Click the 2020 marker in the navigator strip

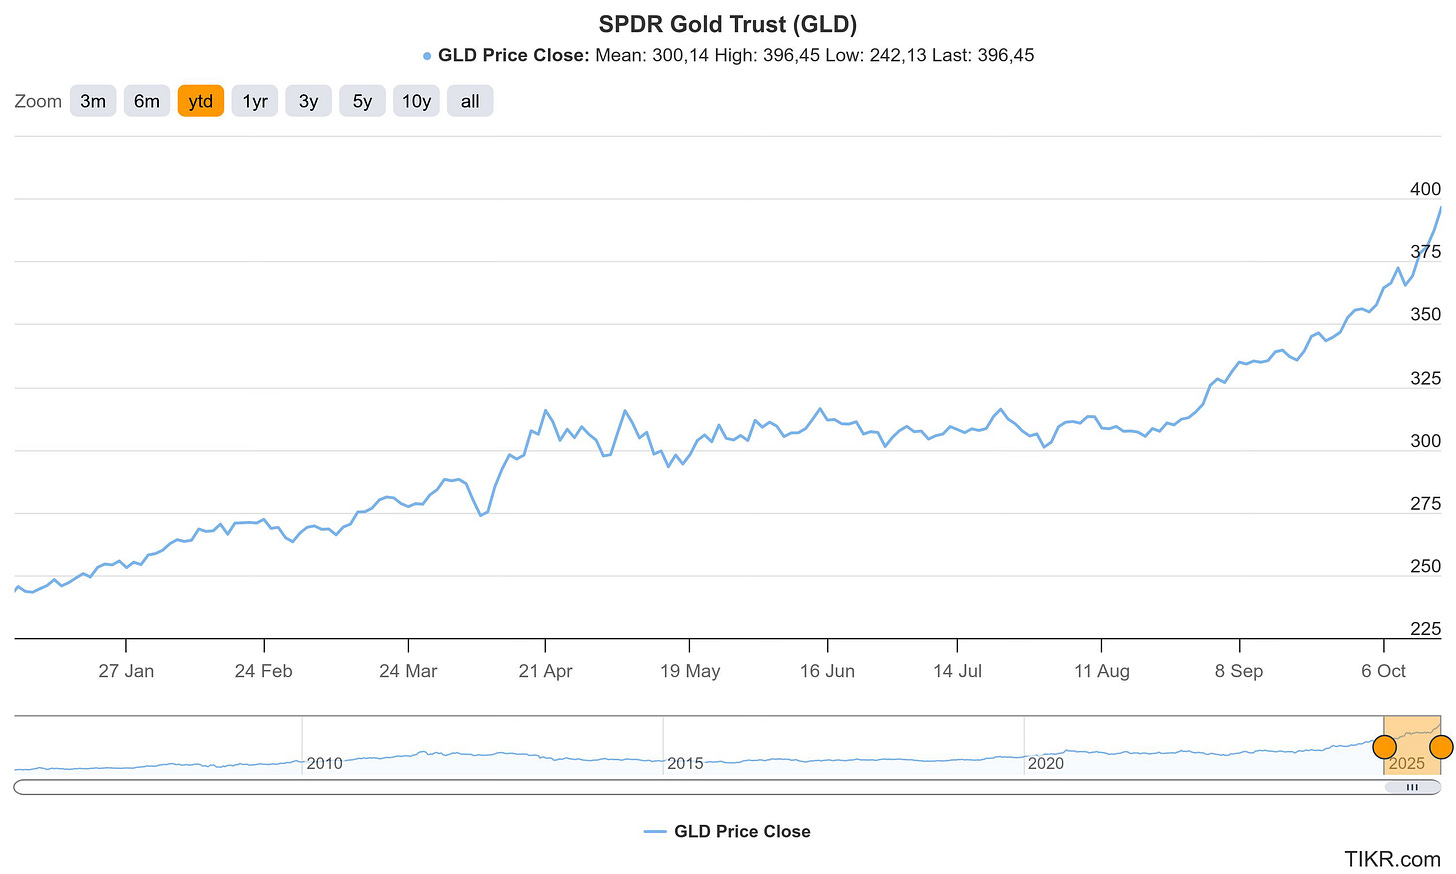coord(1047,763)
